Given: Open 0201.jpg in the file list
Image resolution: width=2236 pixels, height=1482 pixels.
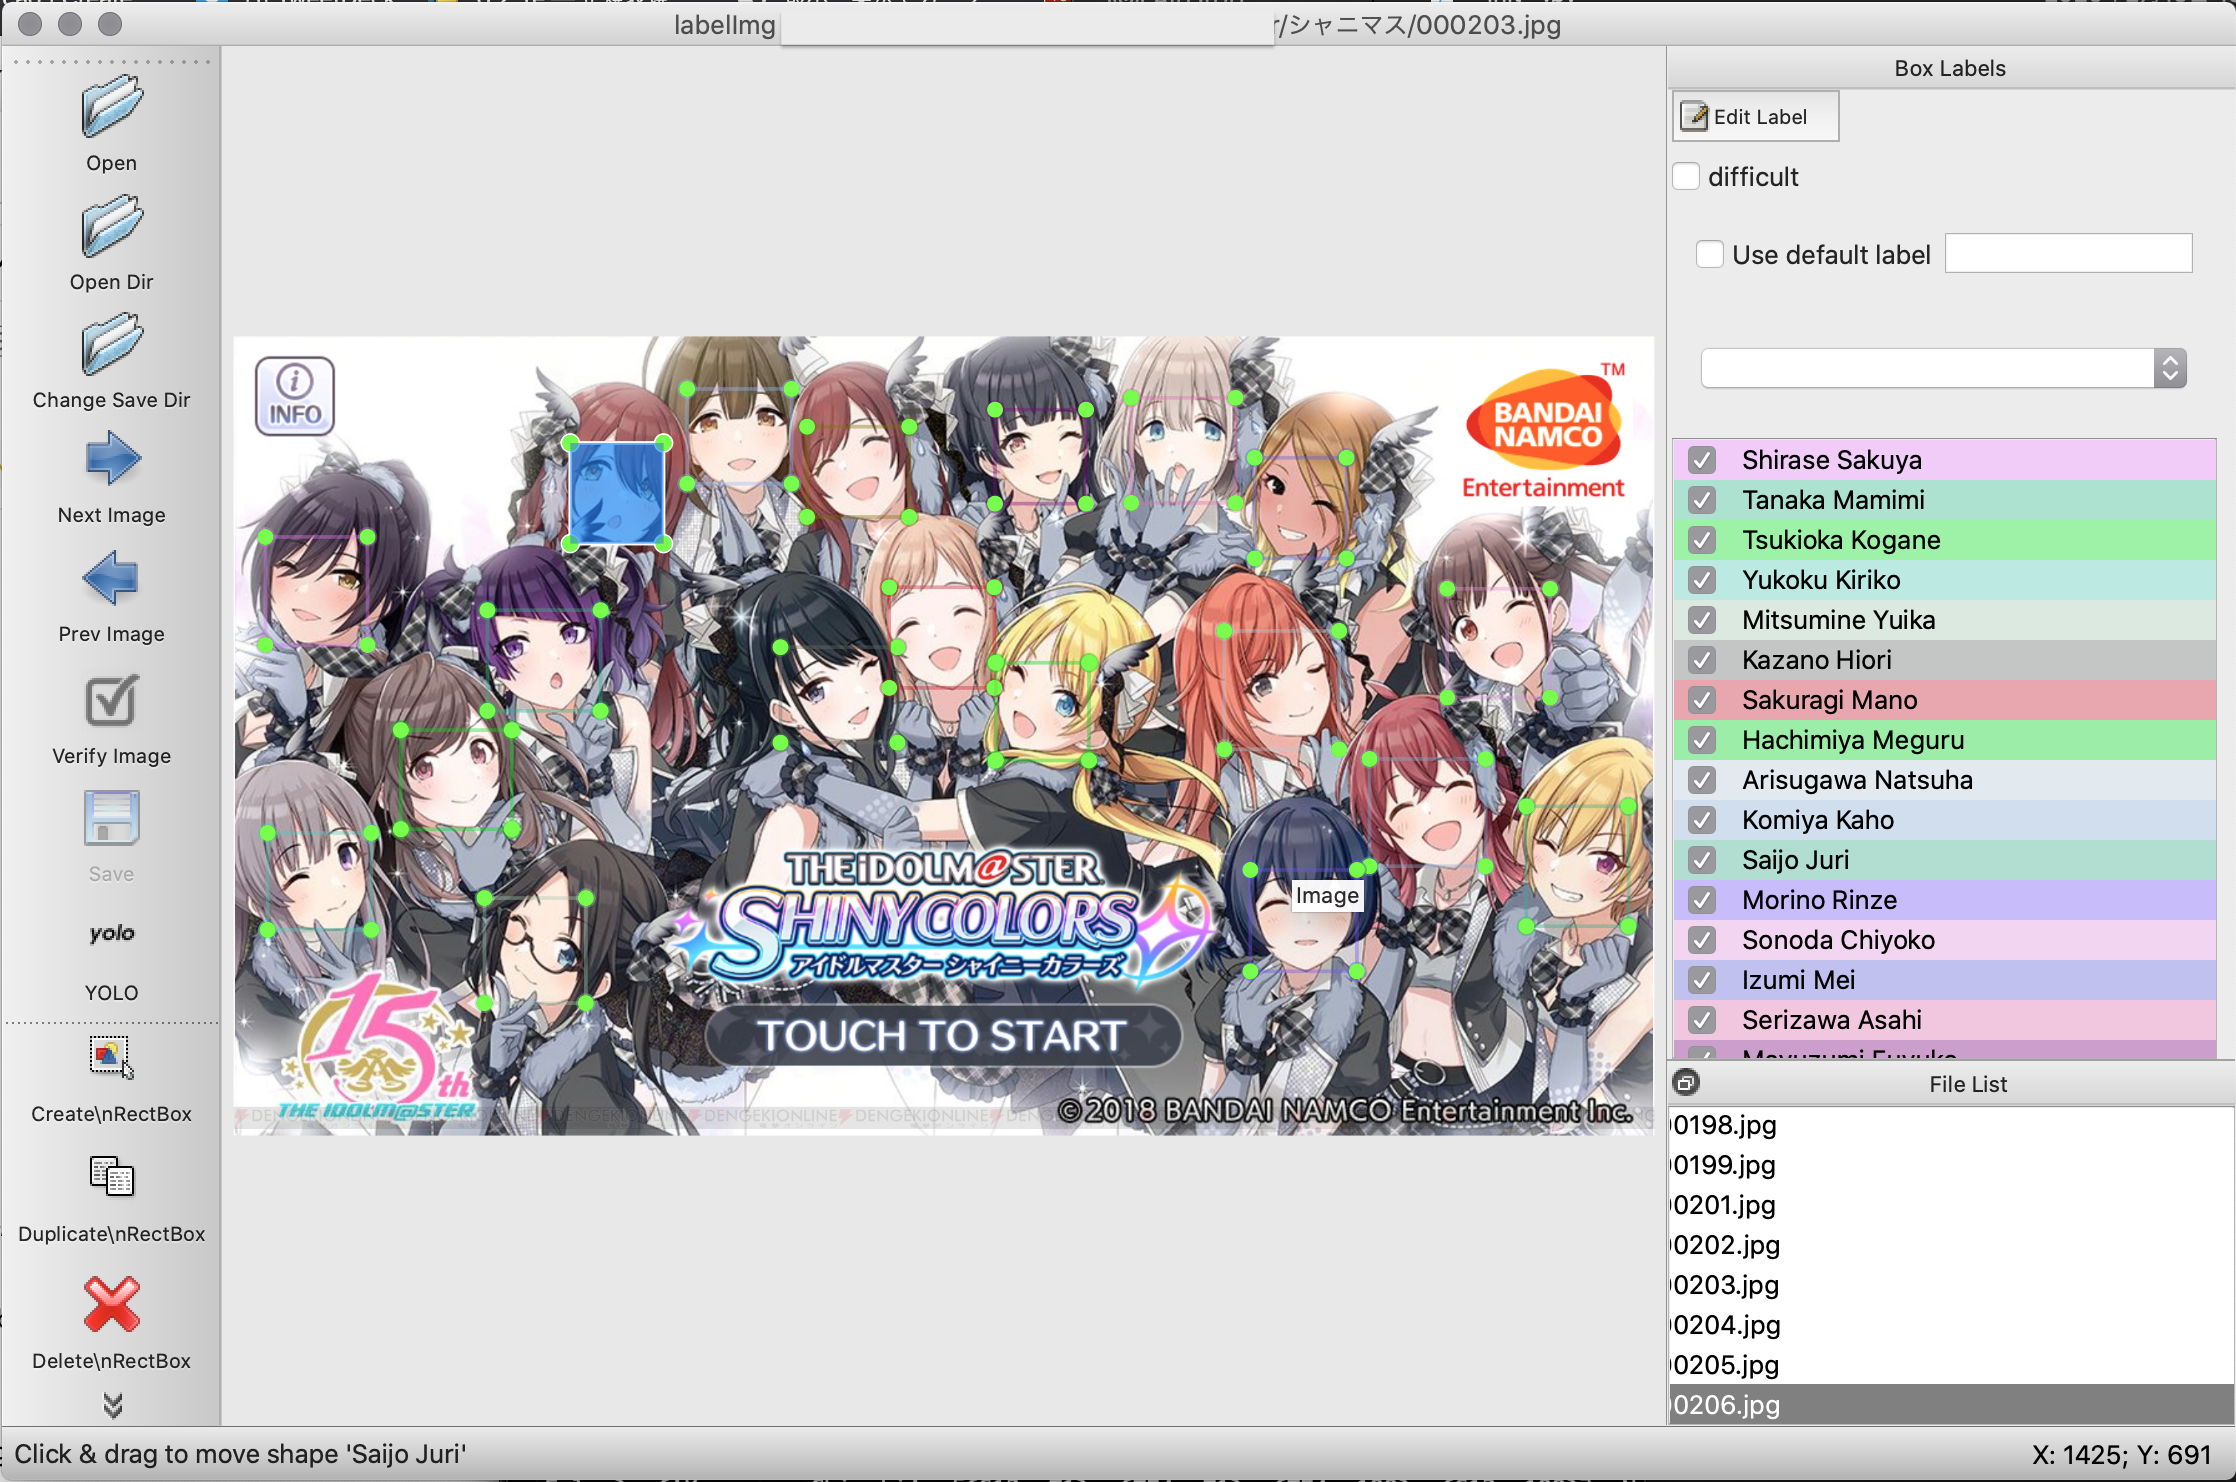Looking at the screenshot, I should pos(1952,1205).
